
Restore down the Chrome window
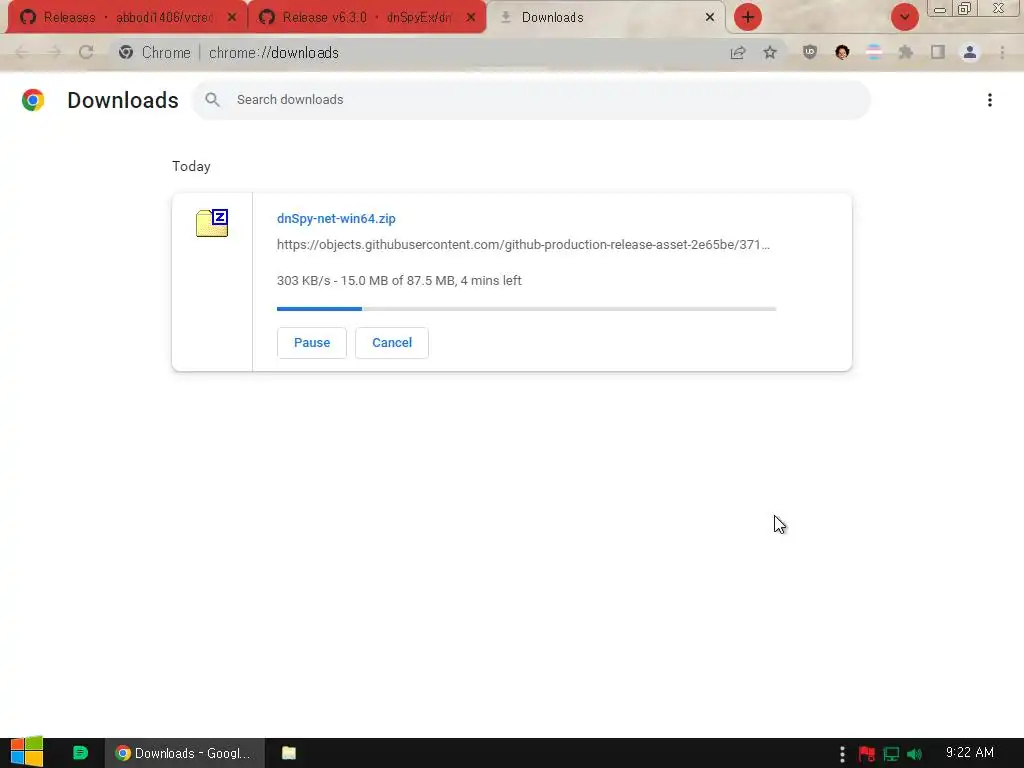click(964, 9)
